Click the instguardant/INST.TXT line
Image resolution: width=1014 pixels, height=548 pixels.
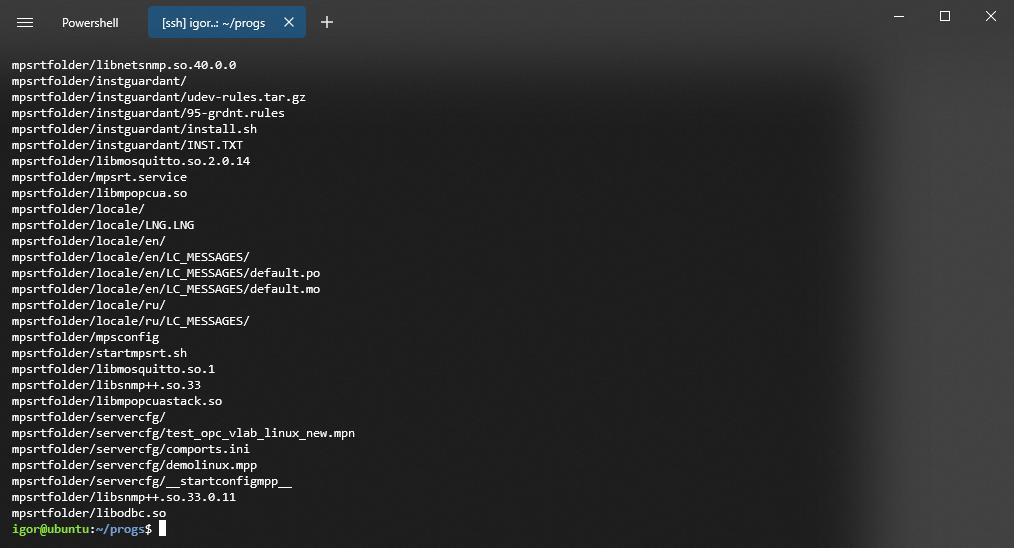pos(127,145)
